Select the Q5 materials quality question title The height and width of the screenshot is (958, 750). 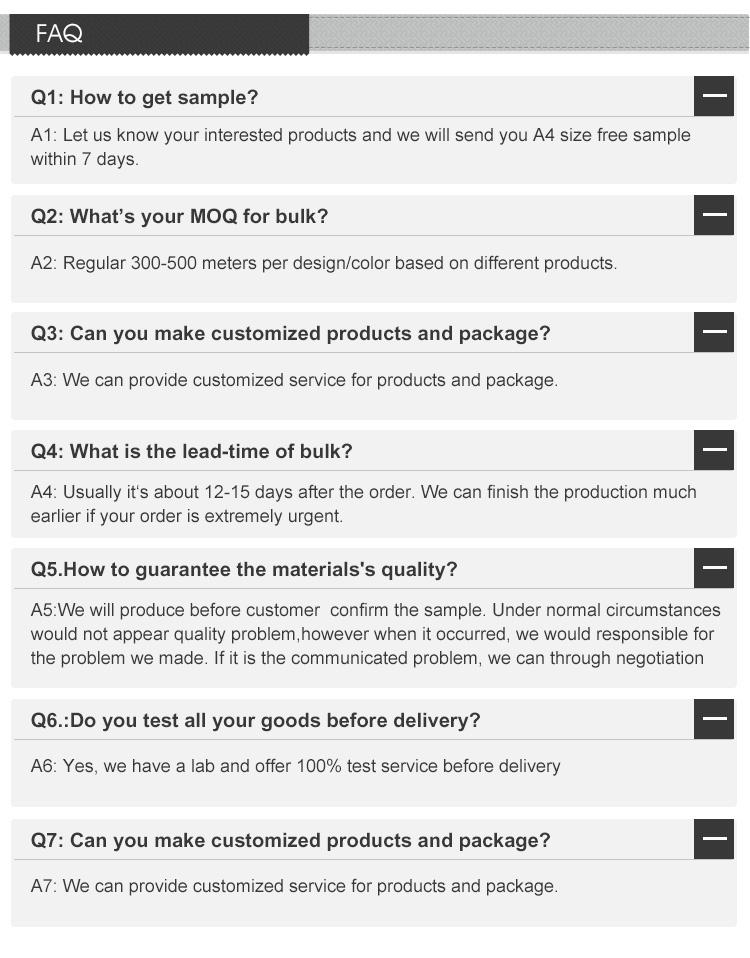244,569
